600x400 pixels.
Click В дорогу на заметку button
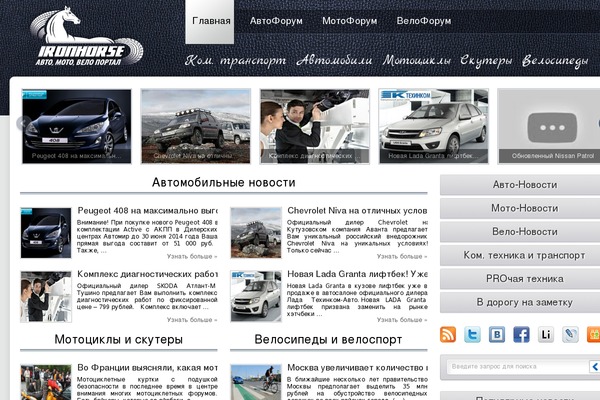[520, 302]
